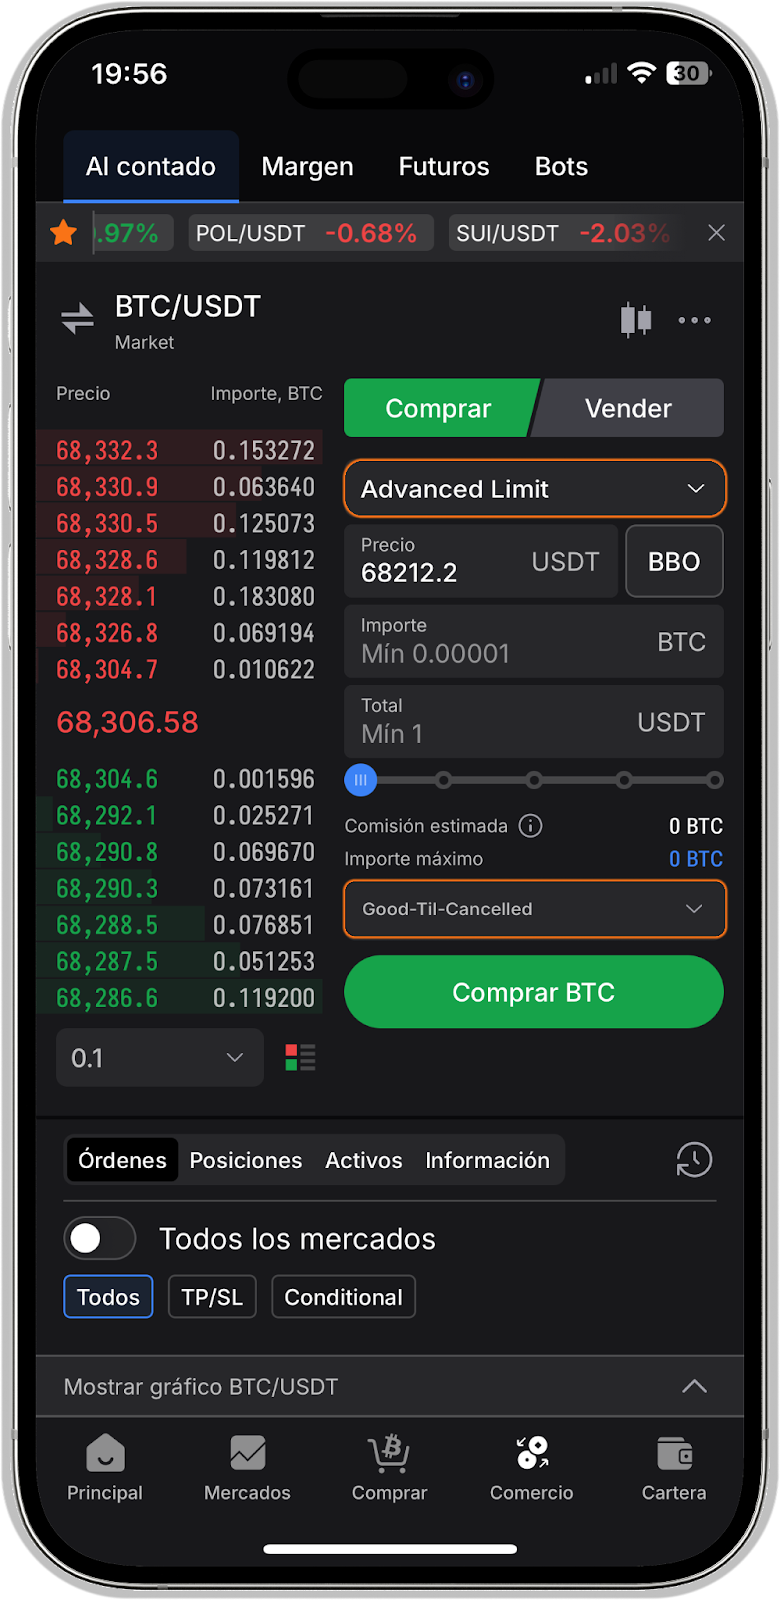Open the Advanced Limit order type dropdown

(x=534, y=489)
